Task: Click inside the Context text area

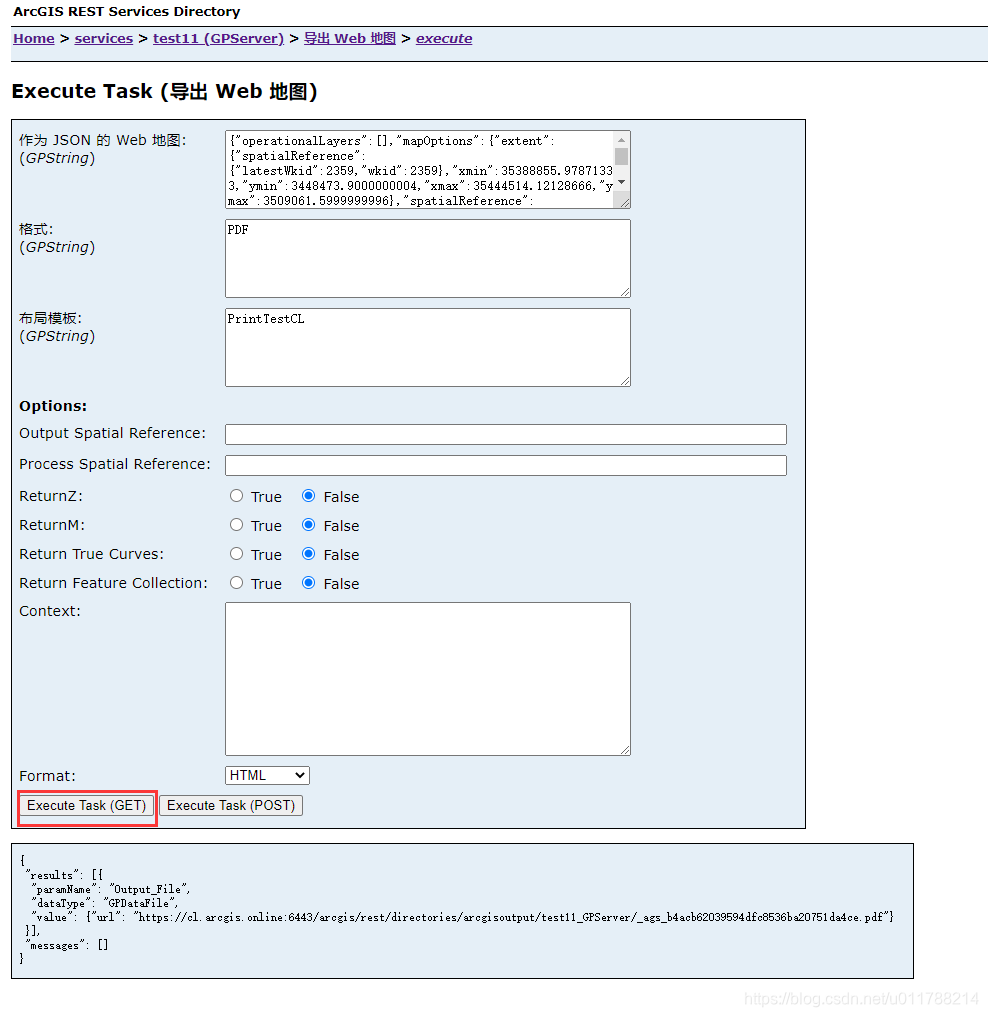Action: tap(427, 678)
